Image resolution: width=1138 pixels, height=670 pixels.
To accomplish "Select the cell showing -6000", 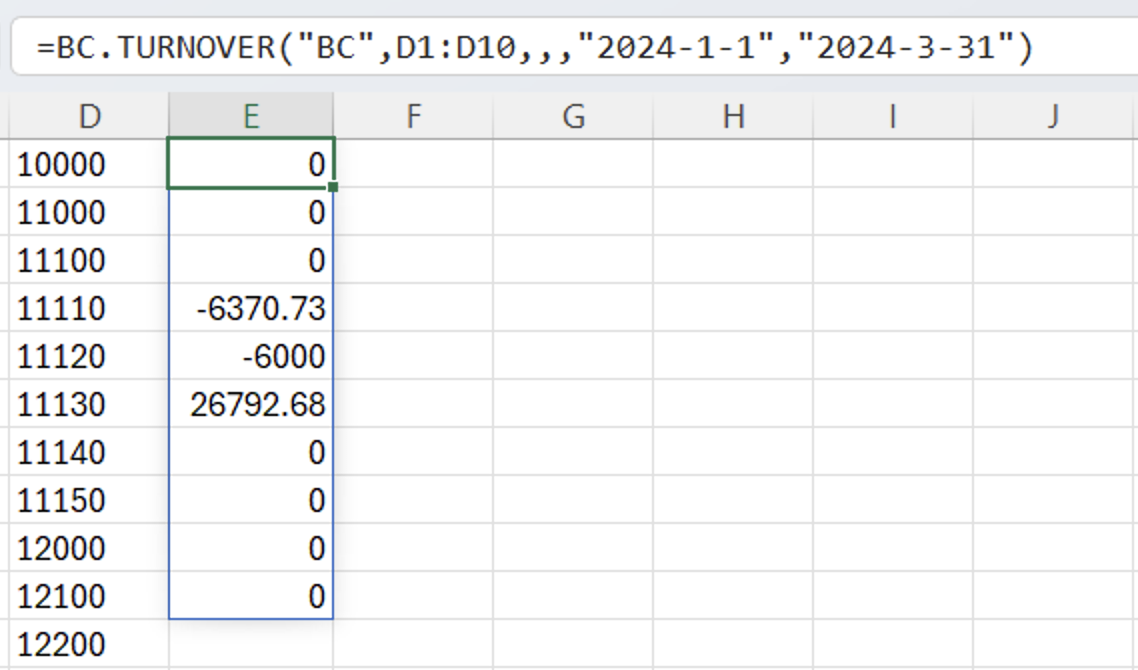I will pos(251,357).
